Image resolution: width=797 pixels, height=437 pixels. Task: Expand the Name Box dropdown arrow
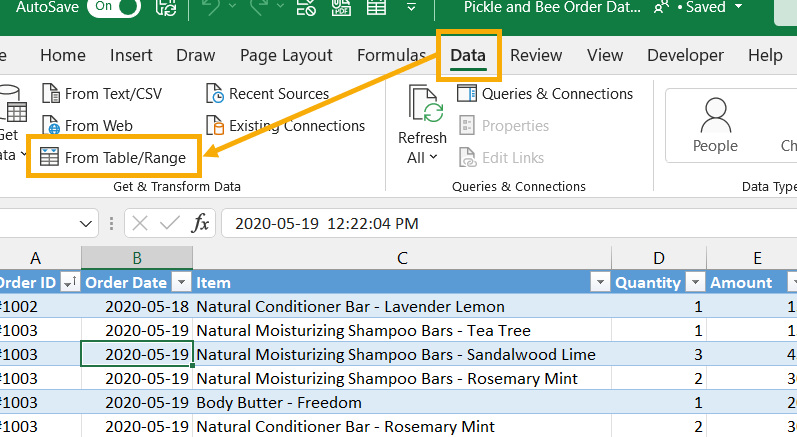86,224
